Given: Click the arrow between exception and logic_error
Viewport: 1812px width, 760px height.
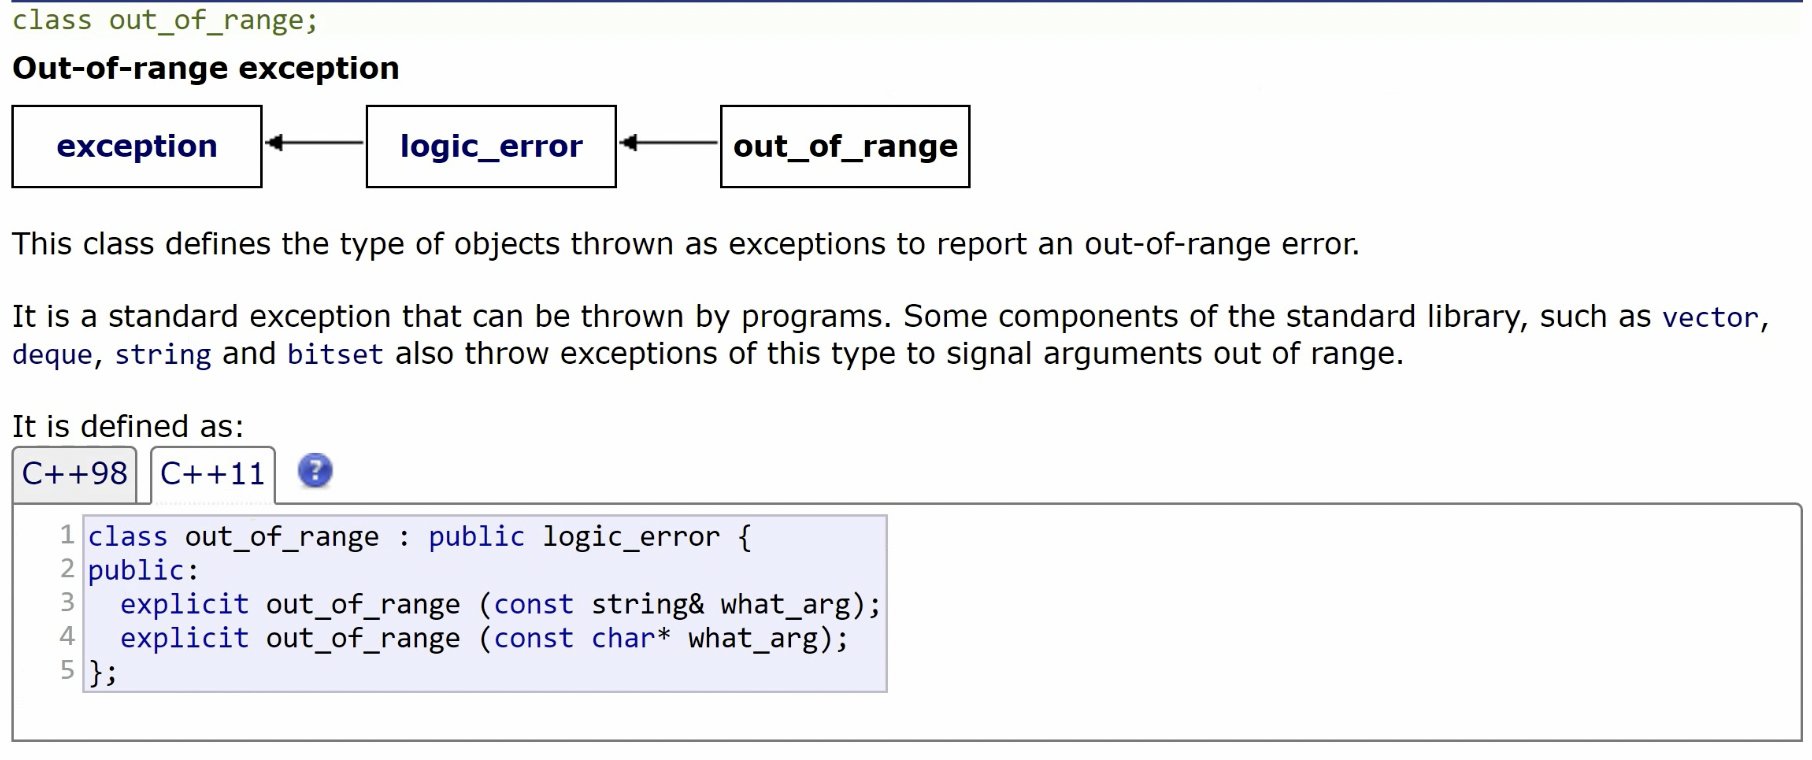Looking at the screenshot, I should tap(314, 143).
